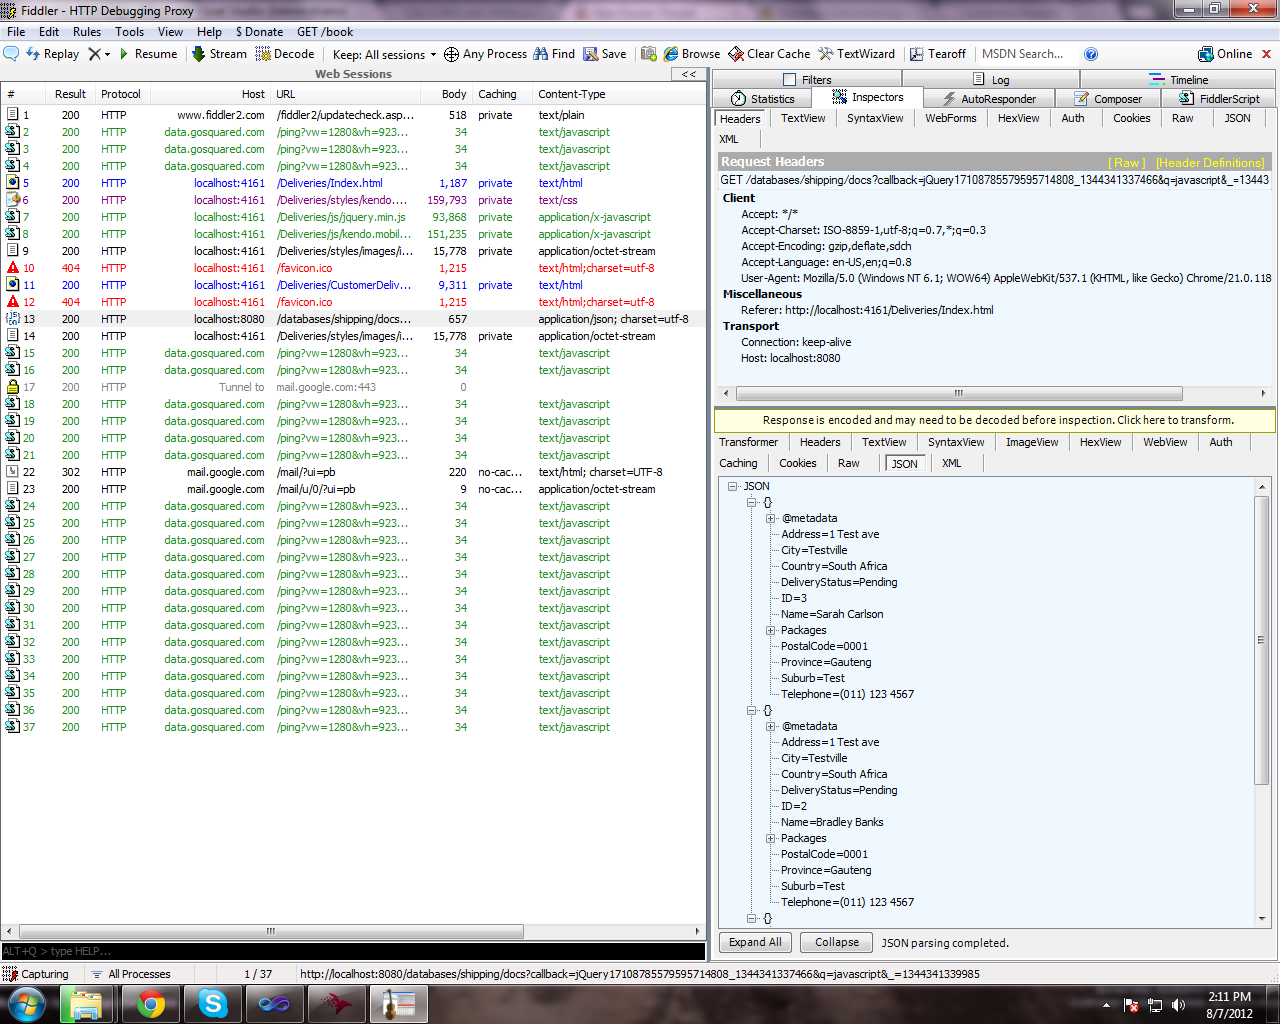Click the CSS icon for session 6
Viewport: 1280px width, 1024px height.
click(x=13, y=200)
